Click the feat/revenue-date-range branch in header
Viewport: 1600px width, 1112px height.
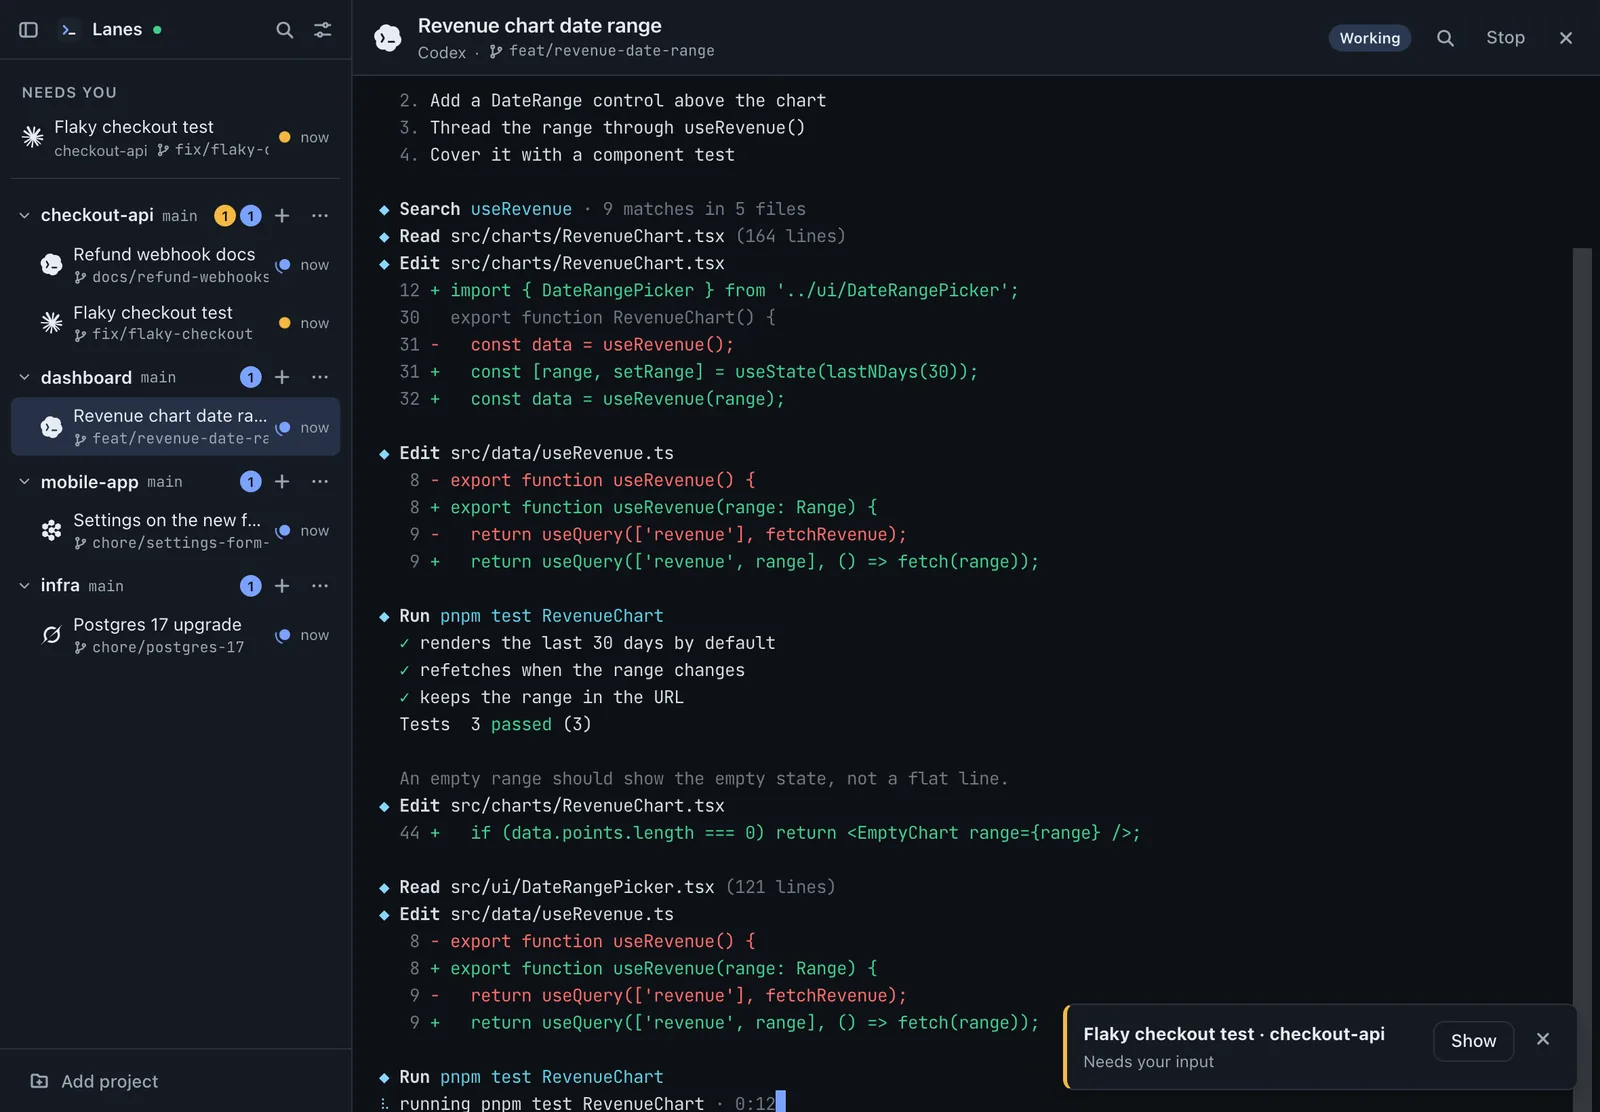[602, 51]
